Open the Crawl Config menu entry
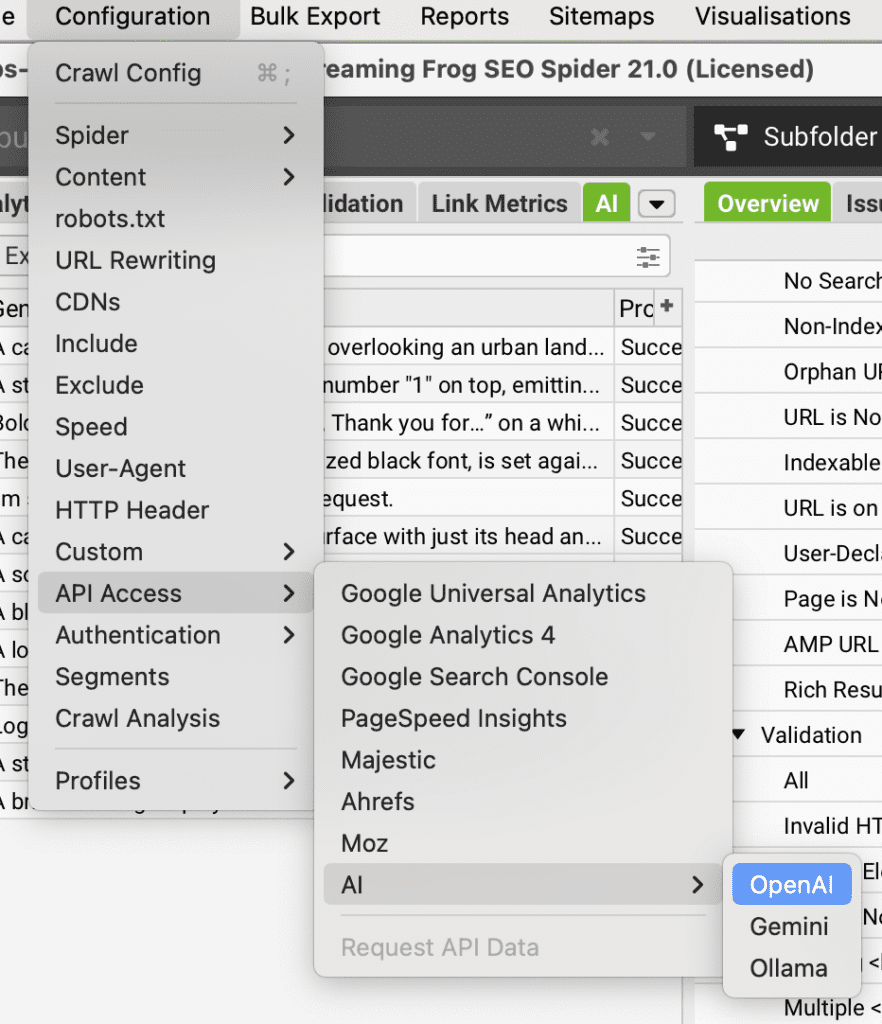This screenshot has height=1024, width=882. coord(175,73)
